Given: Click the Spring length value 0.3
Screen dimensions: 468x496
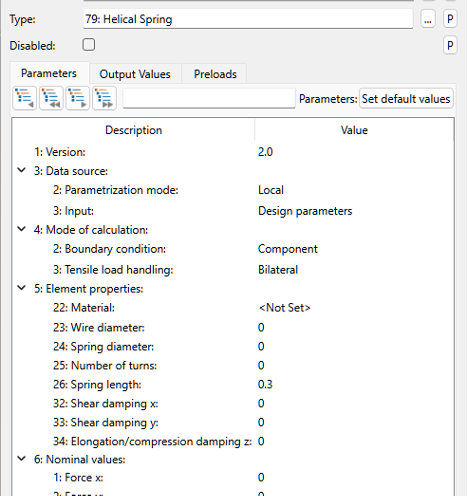Looking at the screenshot, I should [265, 384].
